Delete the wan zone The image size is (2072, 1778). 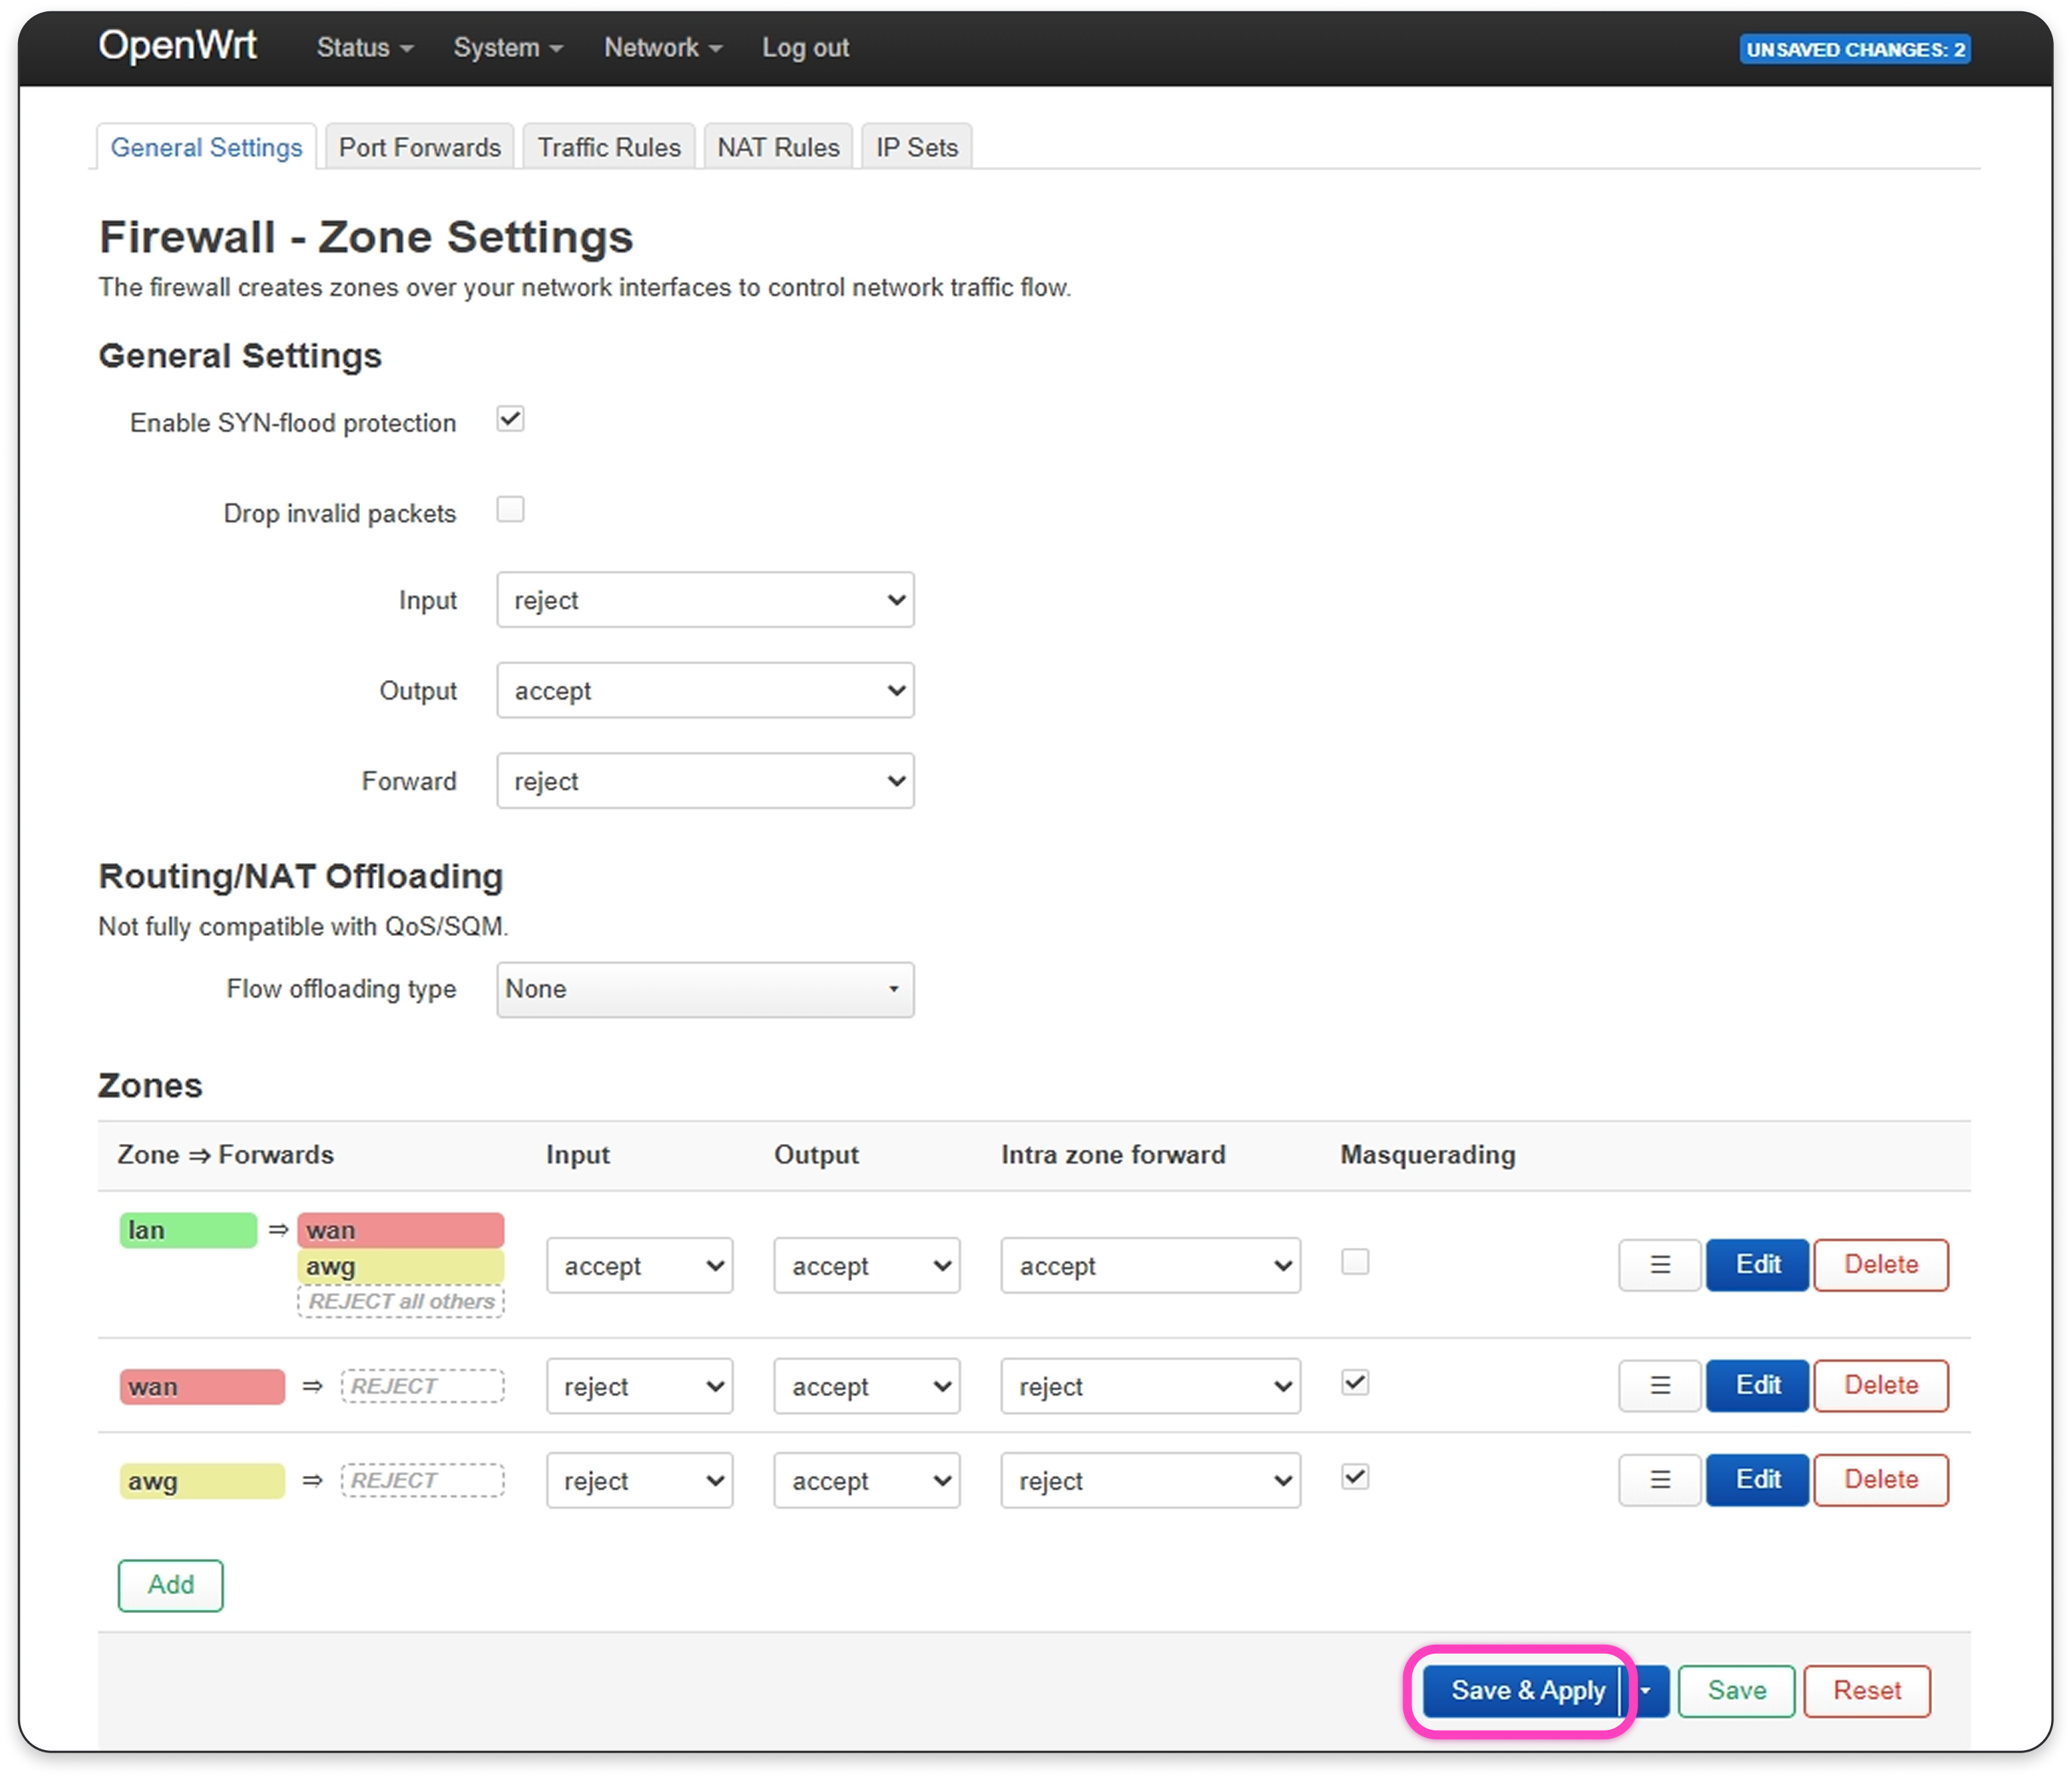click(1880, 1385)
